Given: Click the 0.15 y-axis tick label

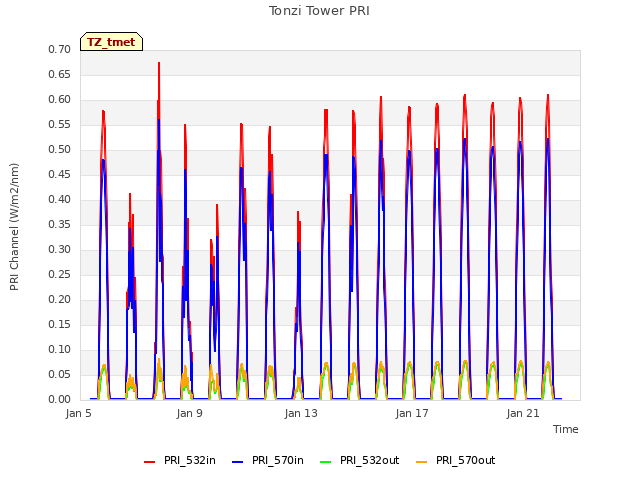Looking at the screenshot, I should click(60, 324).
